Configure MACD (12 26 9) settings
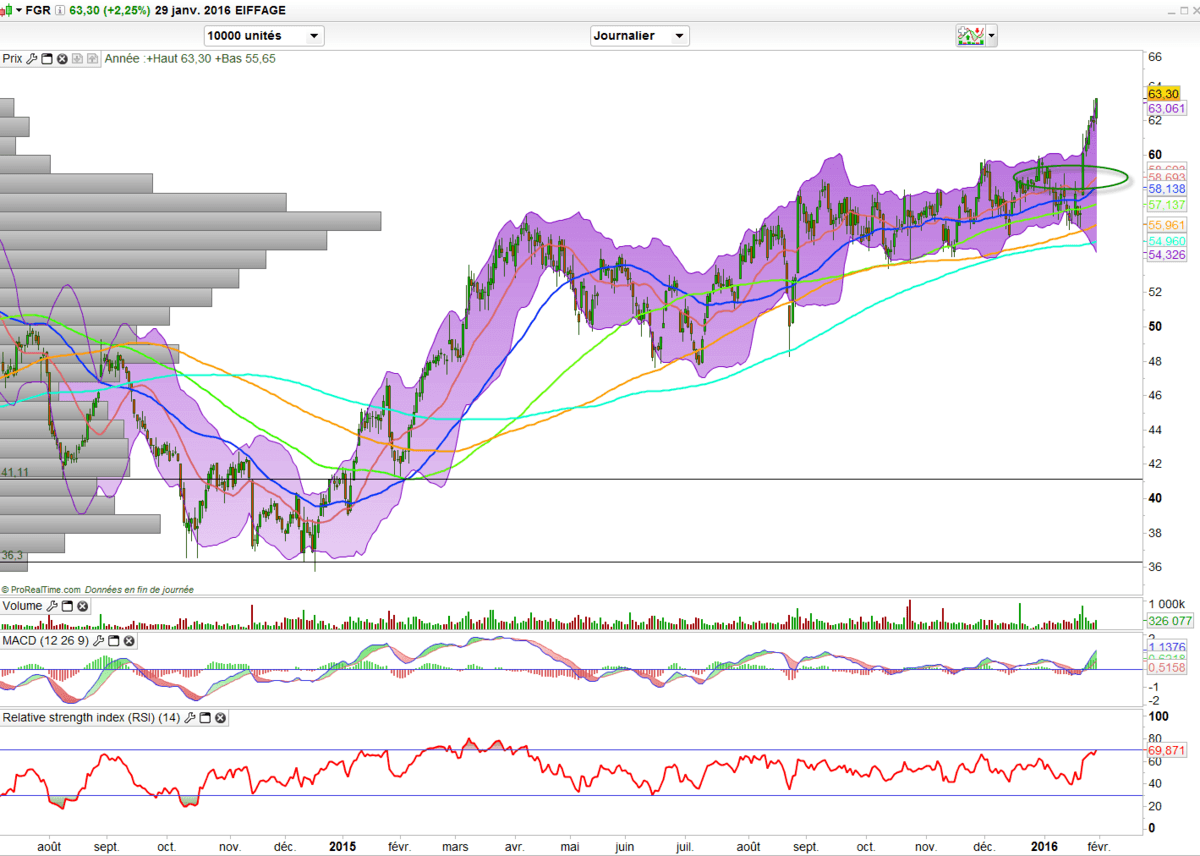Image resolution: width=1200 pixels, height=856 pixels. pos(98,640)
